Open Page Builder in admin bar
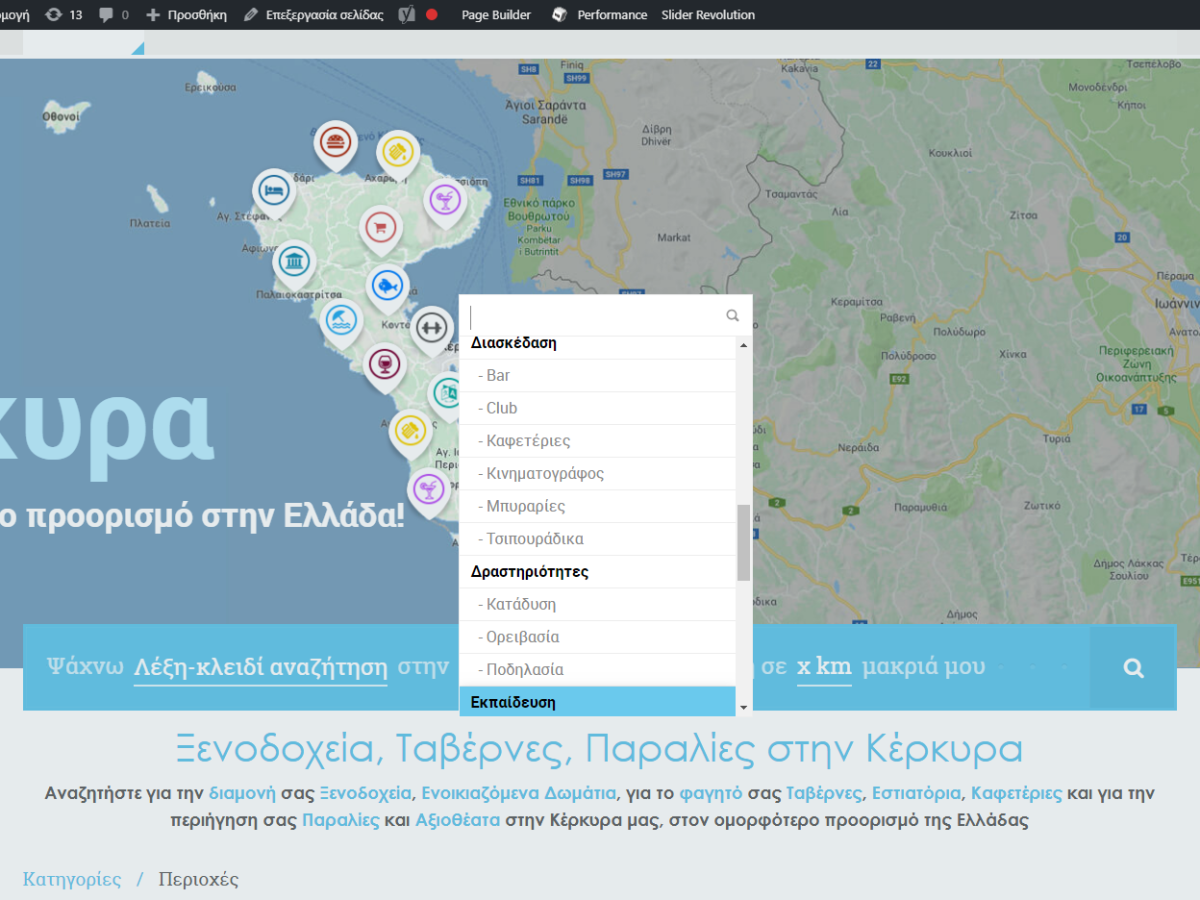The width and height of the screenshot is (1200, 900). (x=496, y=15)
